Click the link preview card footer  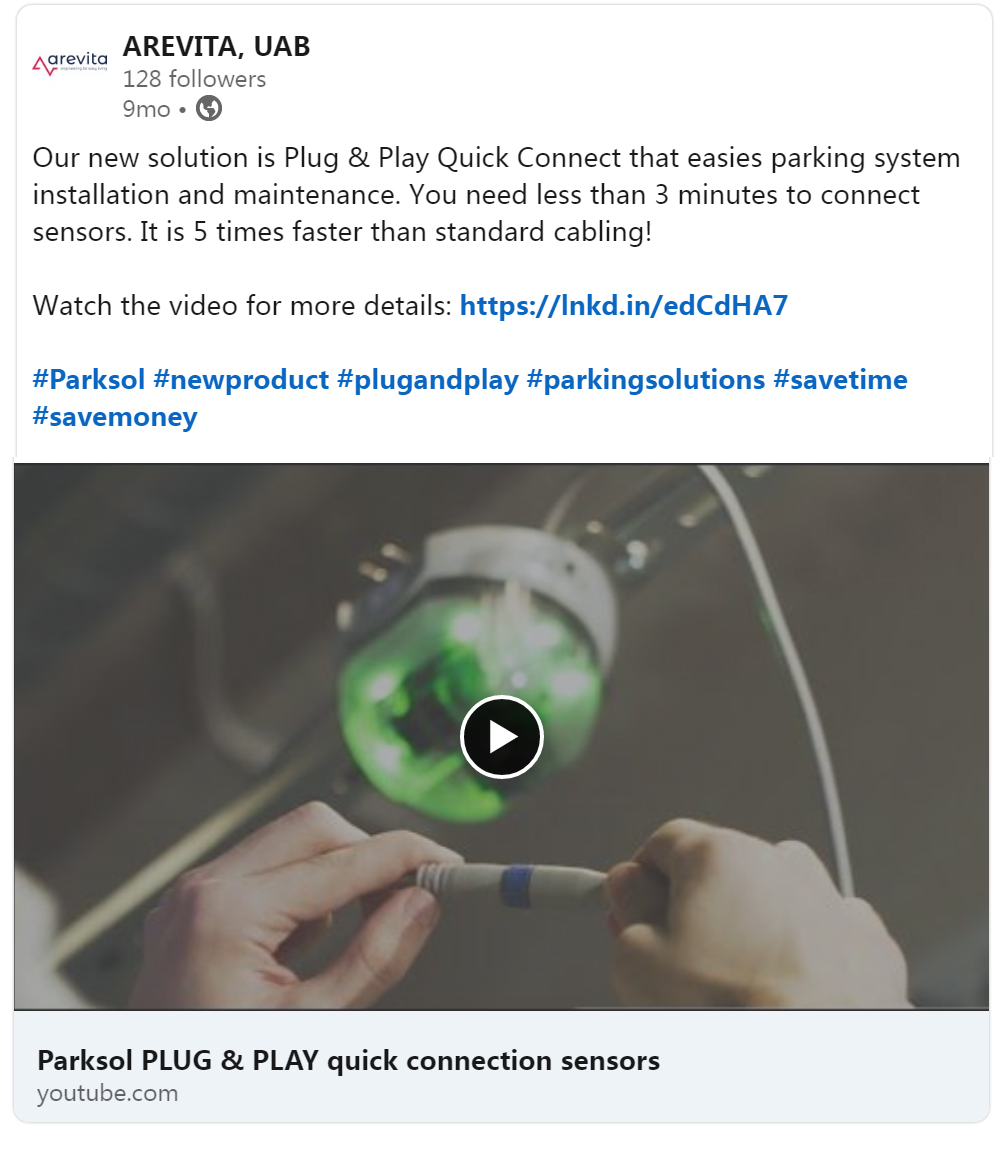[x=501, y=1066]
